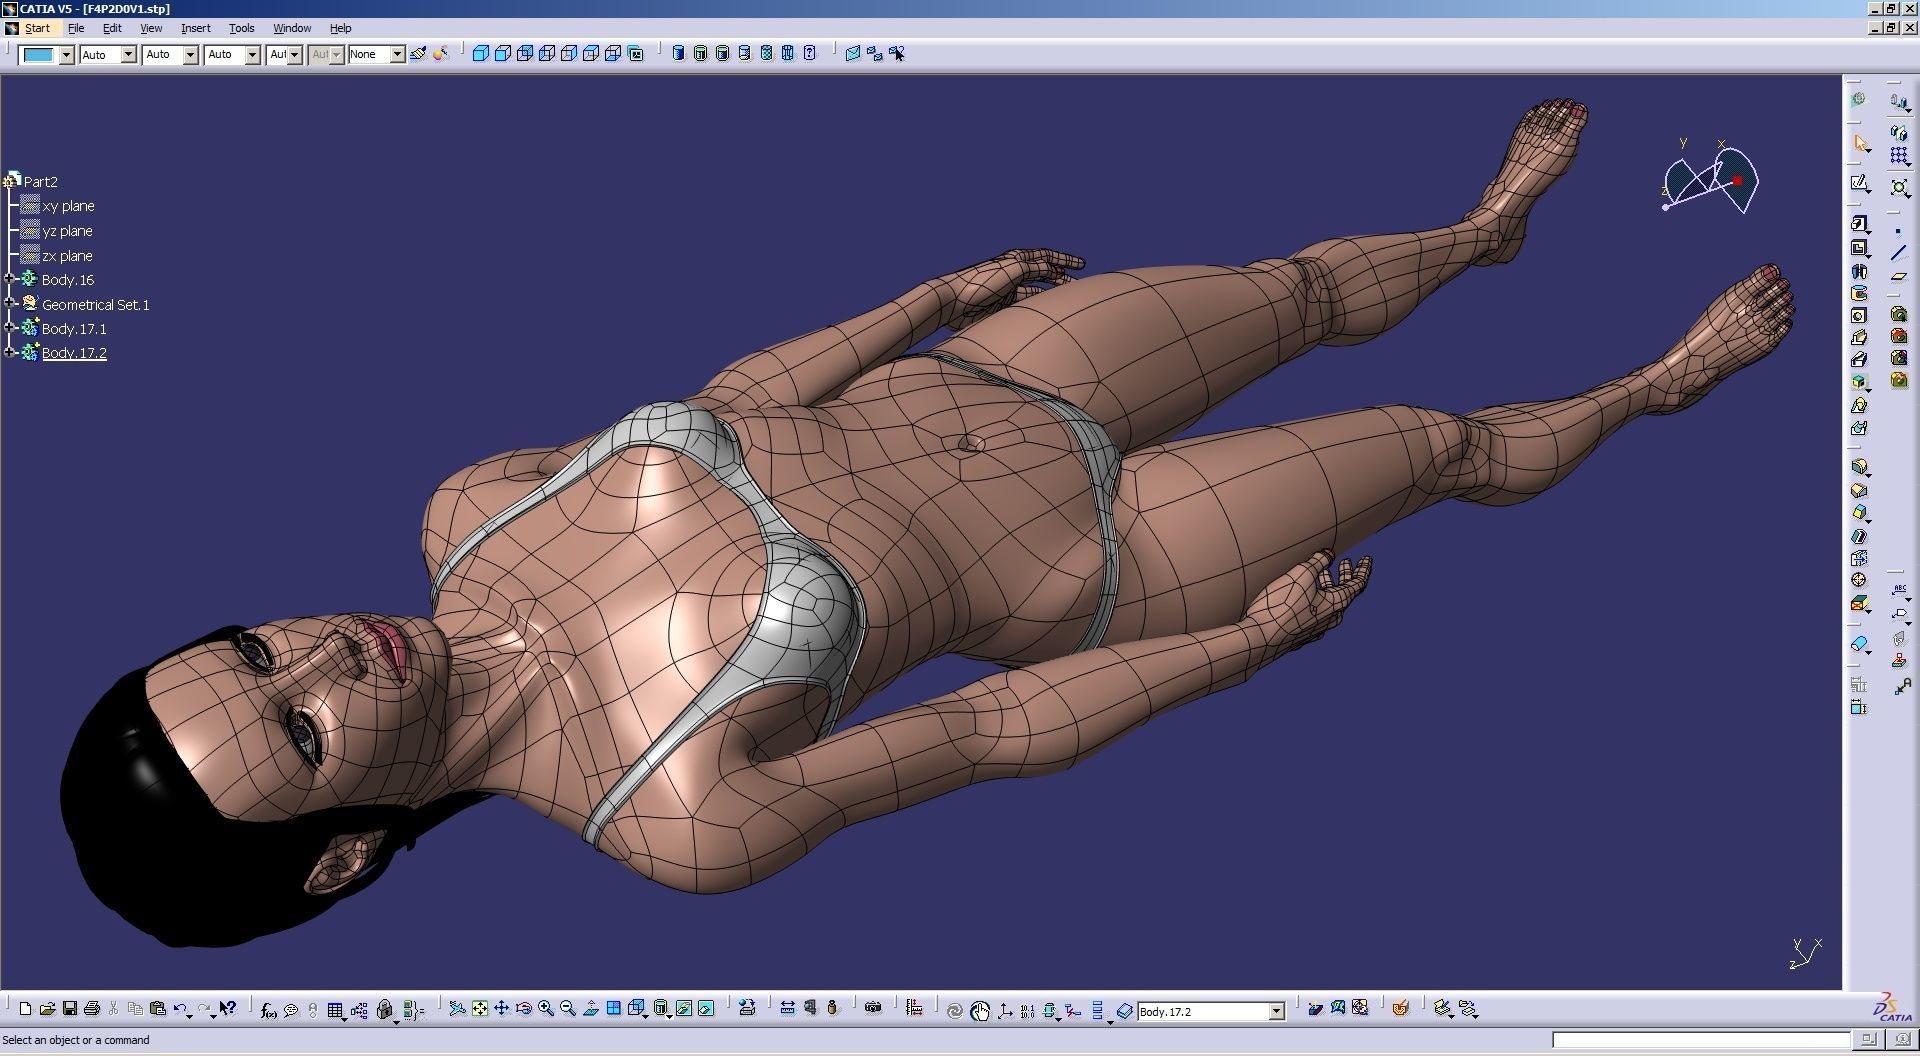Print using the printer icon
Image resolution: width=1920 pixels, height=1056 pixels.
click(x=92, y=1009)
